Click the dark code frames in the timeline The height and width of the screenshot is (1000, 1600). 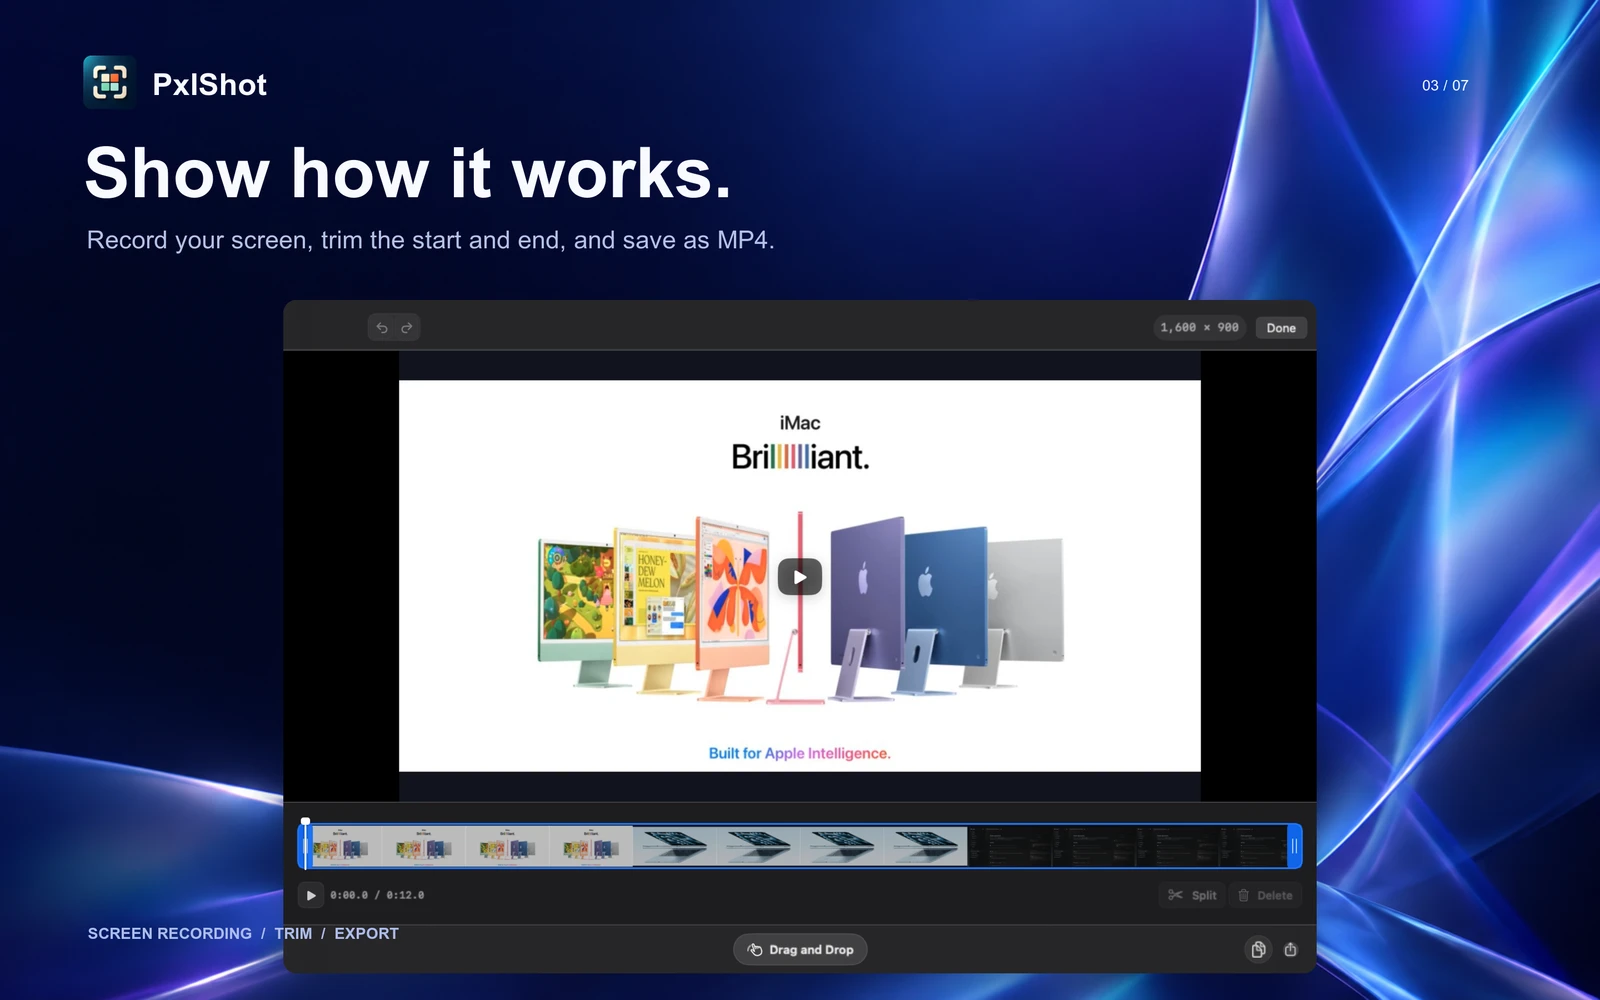point(1127,846)
